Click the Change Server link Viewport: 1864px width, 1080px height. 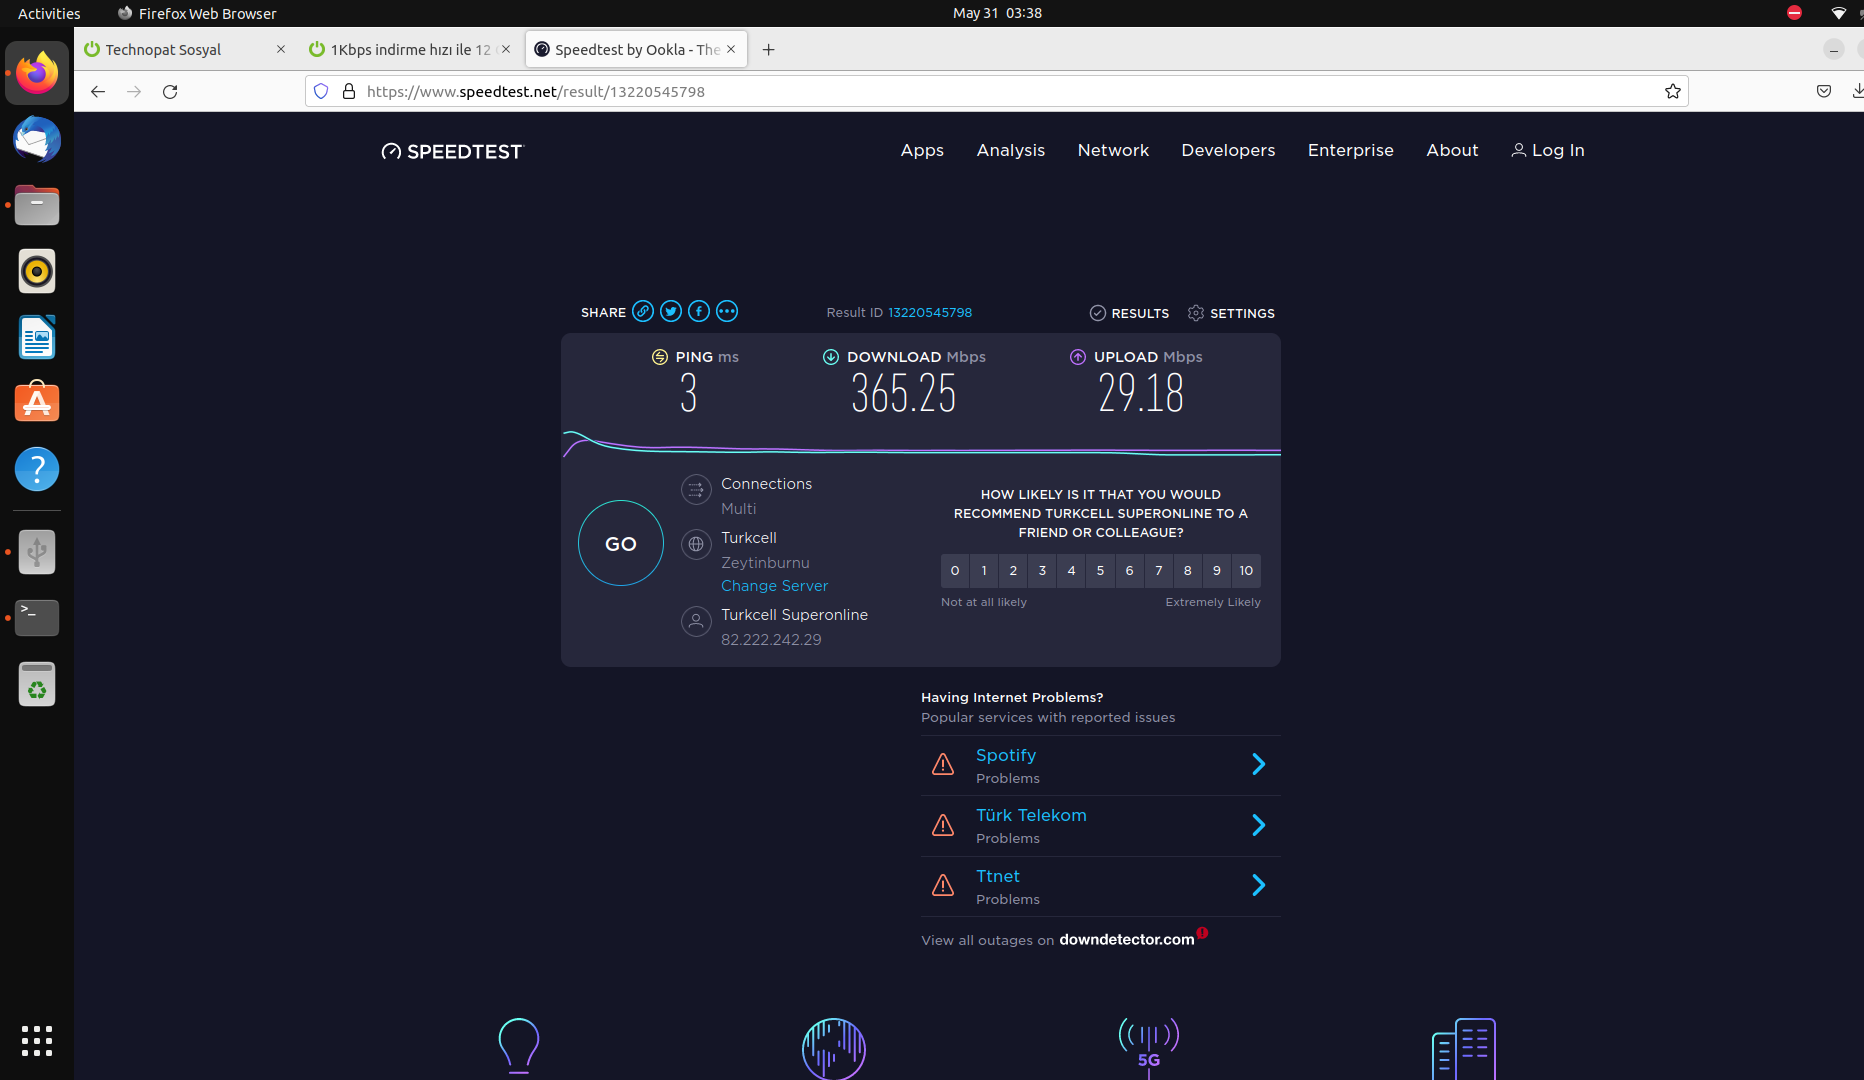pos(775,586)
